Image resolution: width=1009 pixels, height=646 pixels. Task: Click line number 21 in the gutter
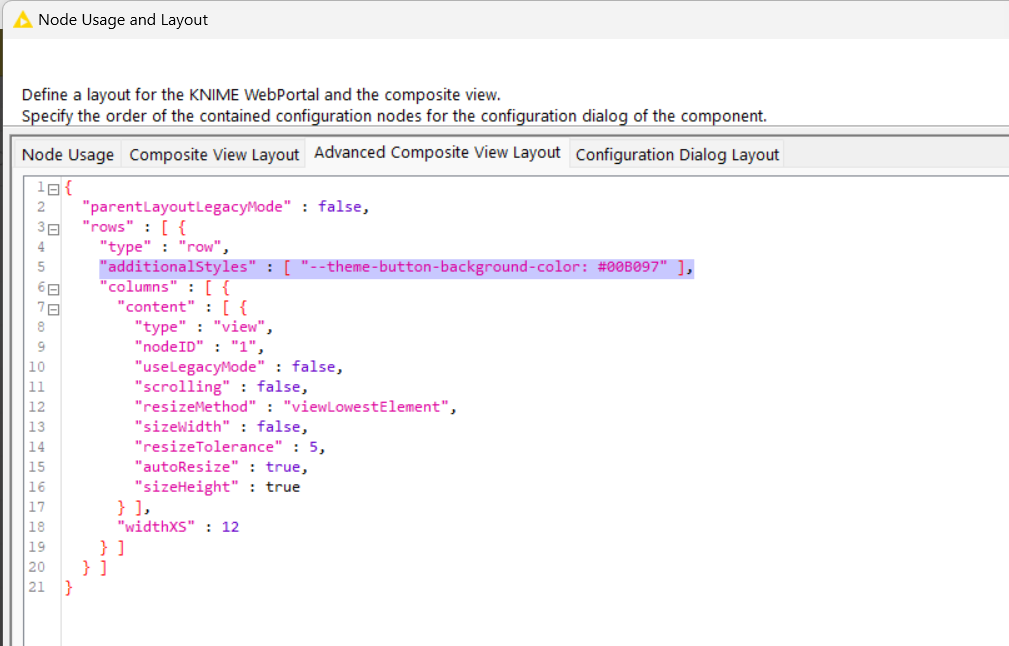tap(37, 587)
